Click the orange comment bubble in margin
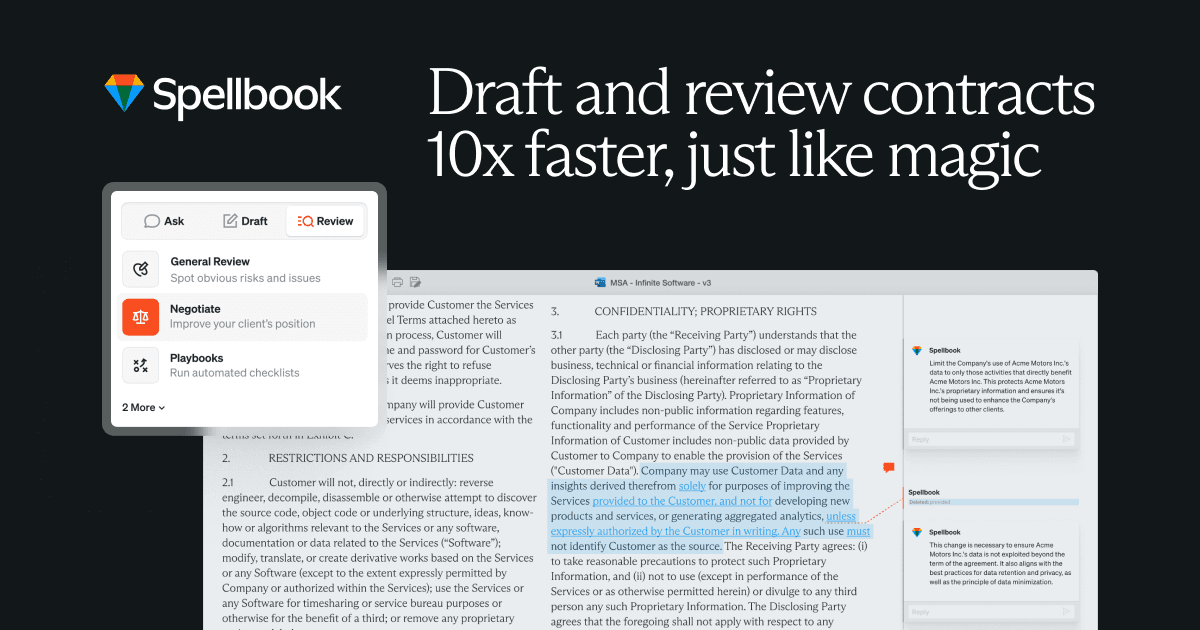This screenshot has width=1200, height=630. click(888, 467)
